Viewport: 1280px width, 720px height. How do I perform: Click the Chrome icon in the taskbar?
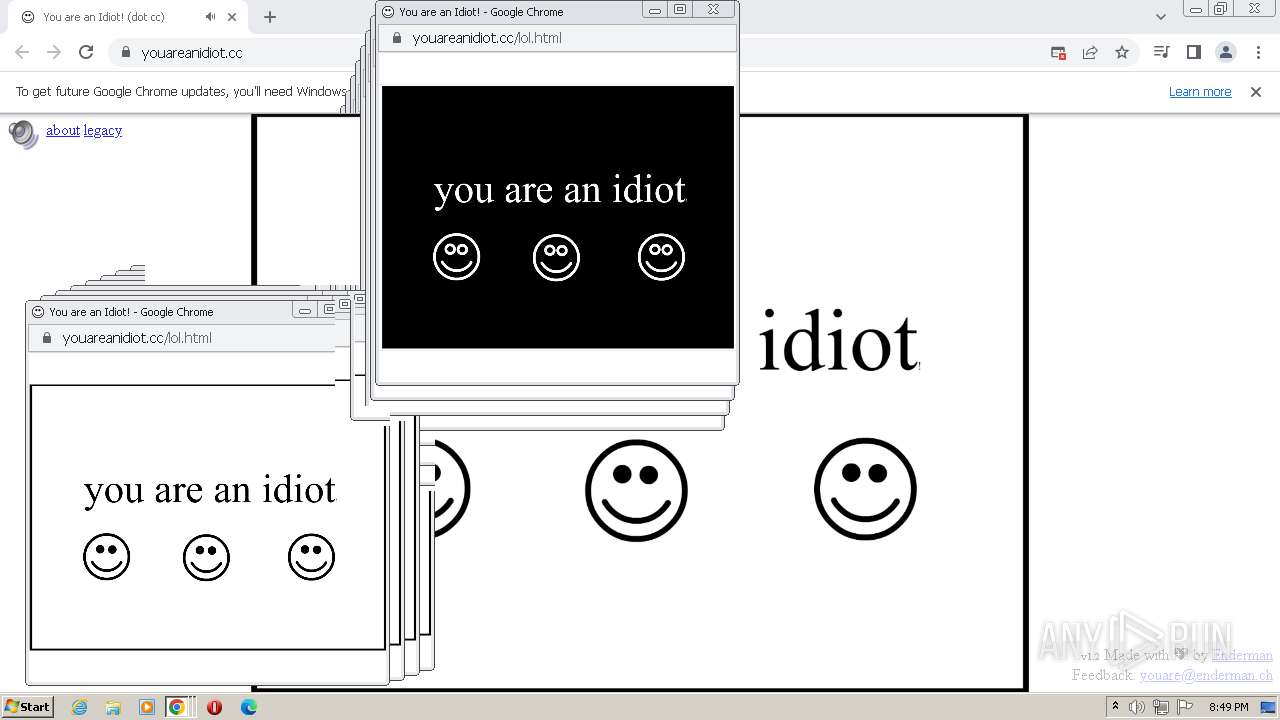177,707
